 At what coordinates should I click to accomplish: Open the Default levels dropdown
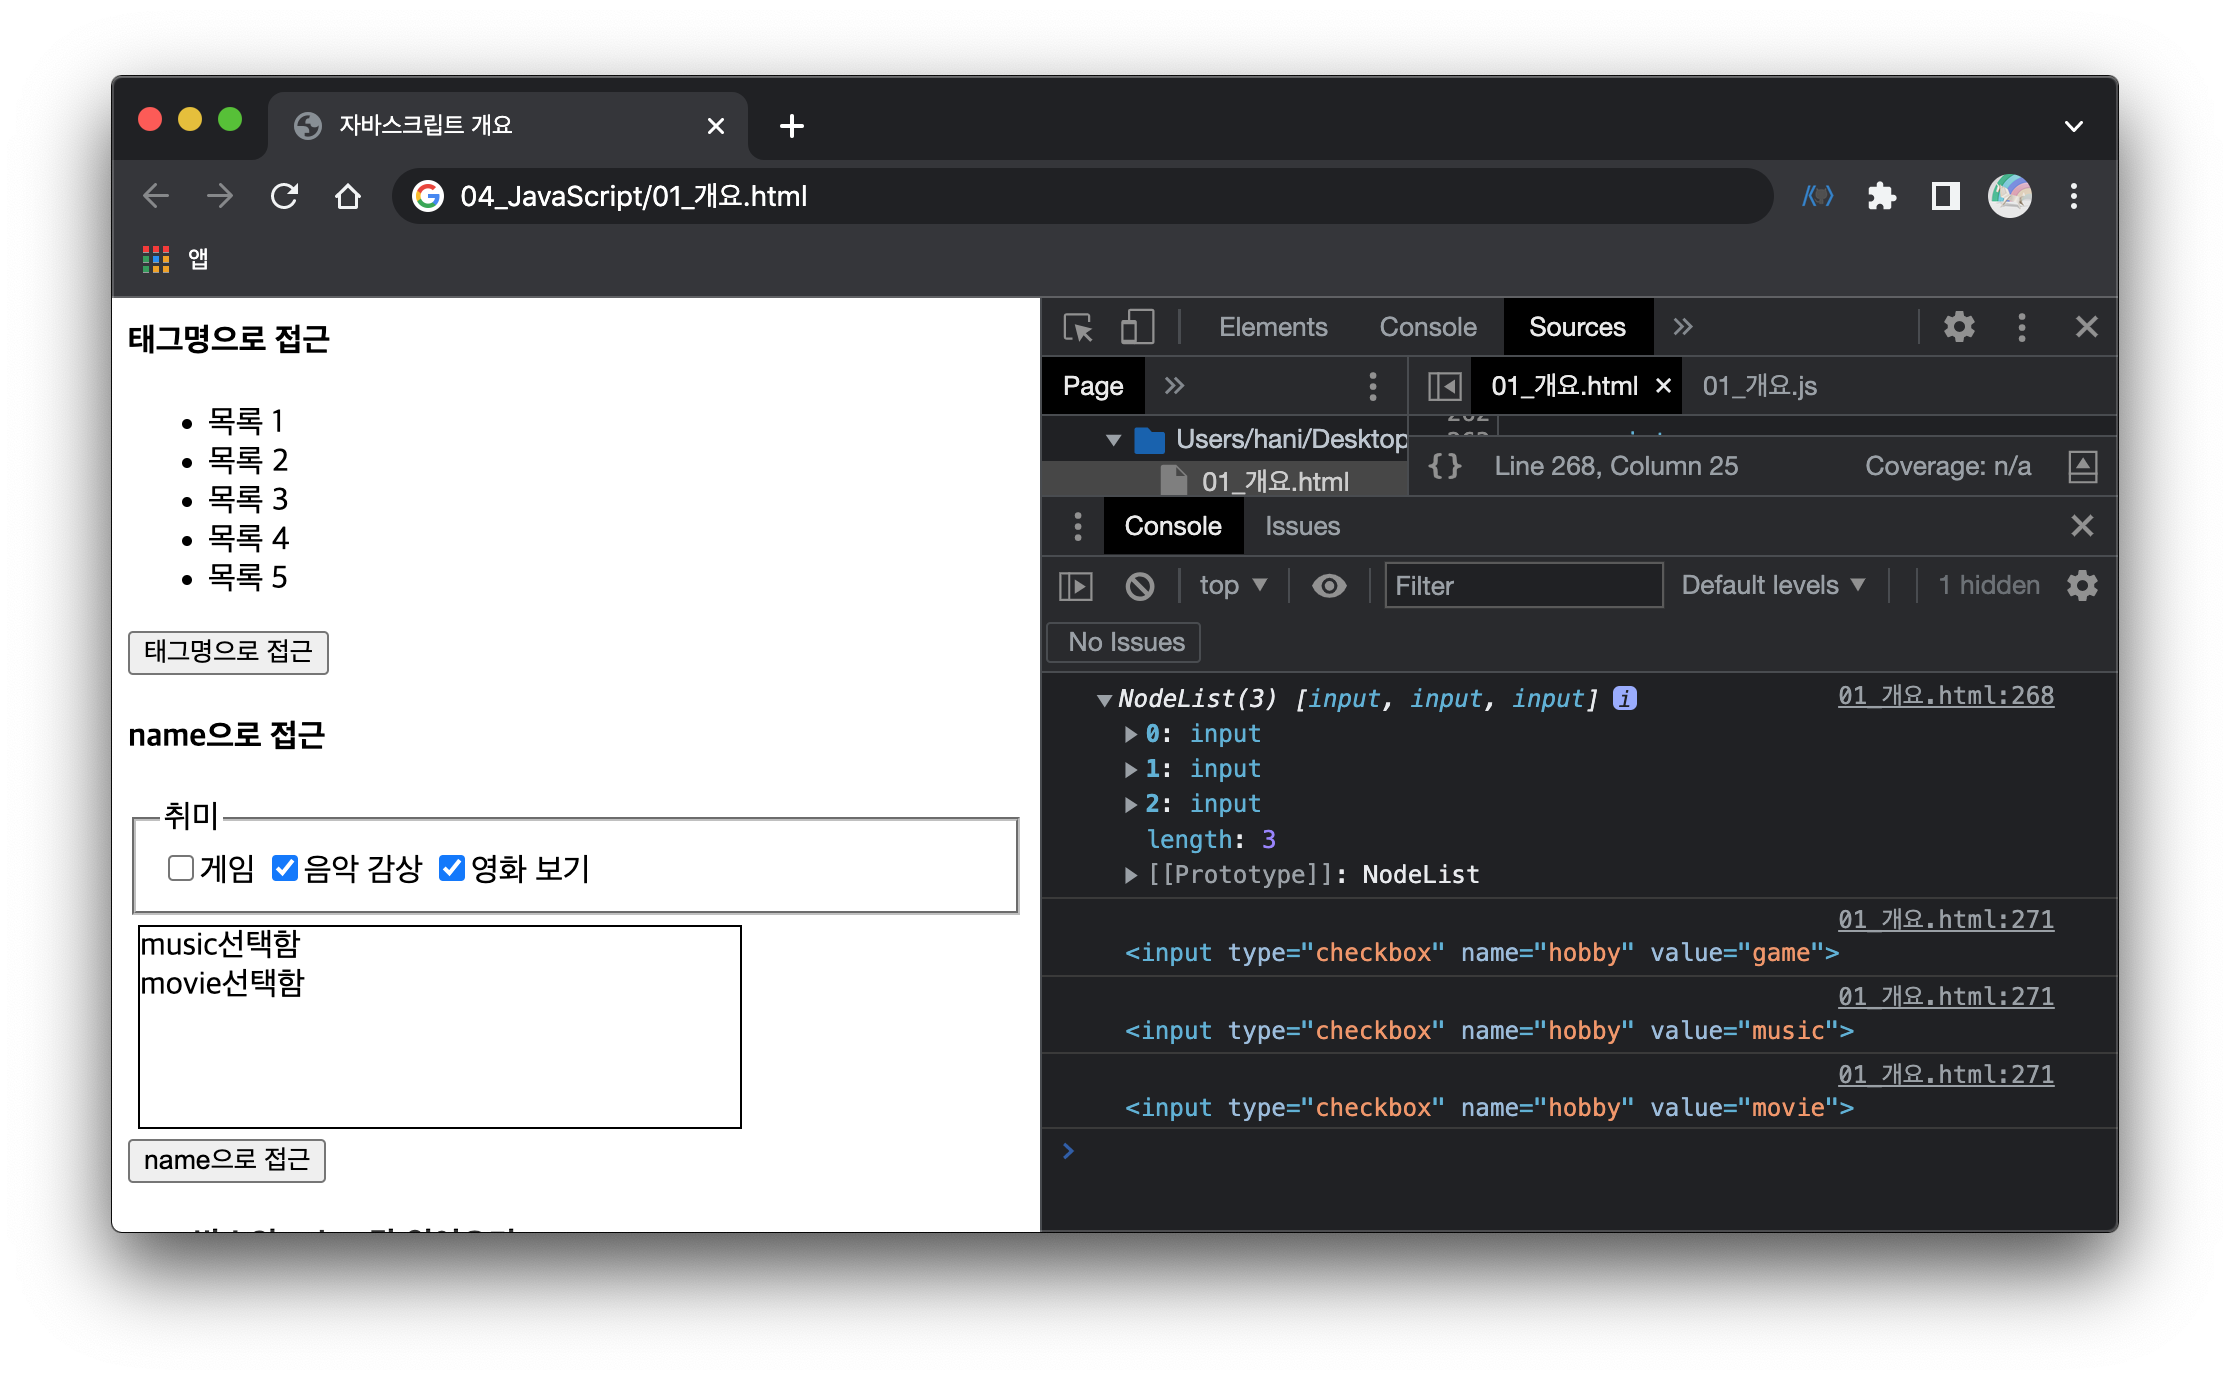click(1773, 586)
